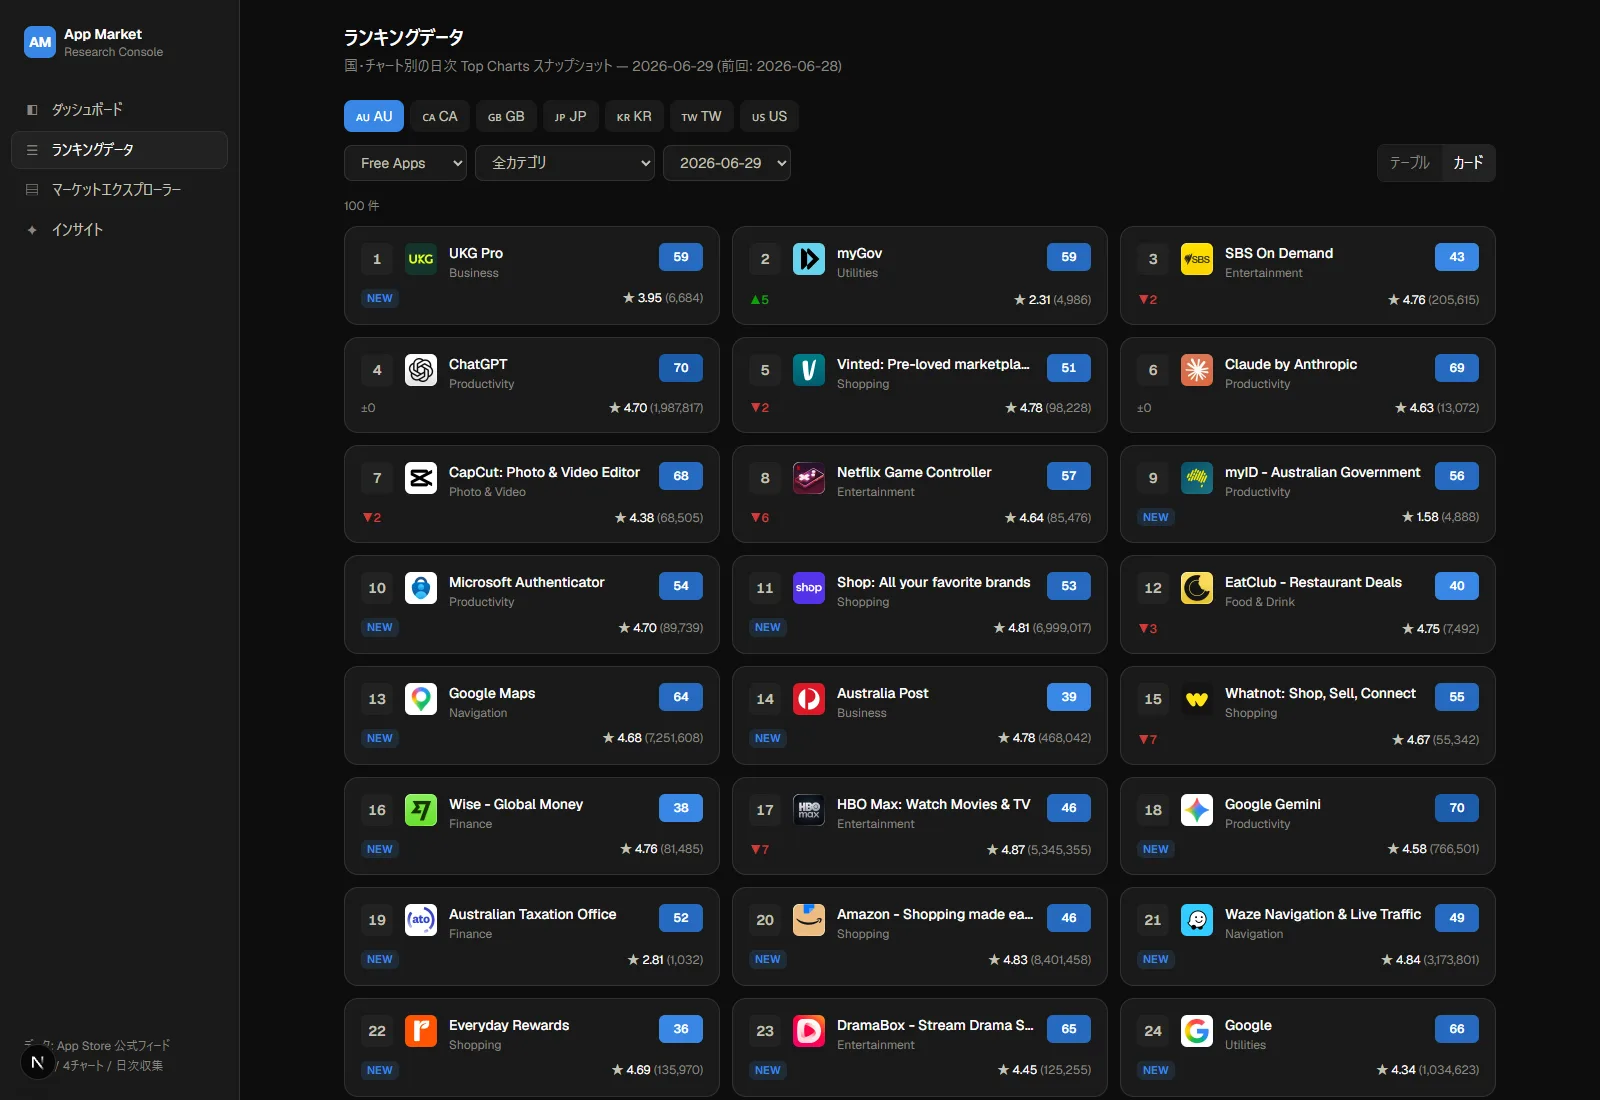The image size is (1600, 1100).
Task: Open ランキングデータ in sidebar
Action: click(119, 149)
